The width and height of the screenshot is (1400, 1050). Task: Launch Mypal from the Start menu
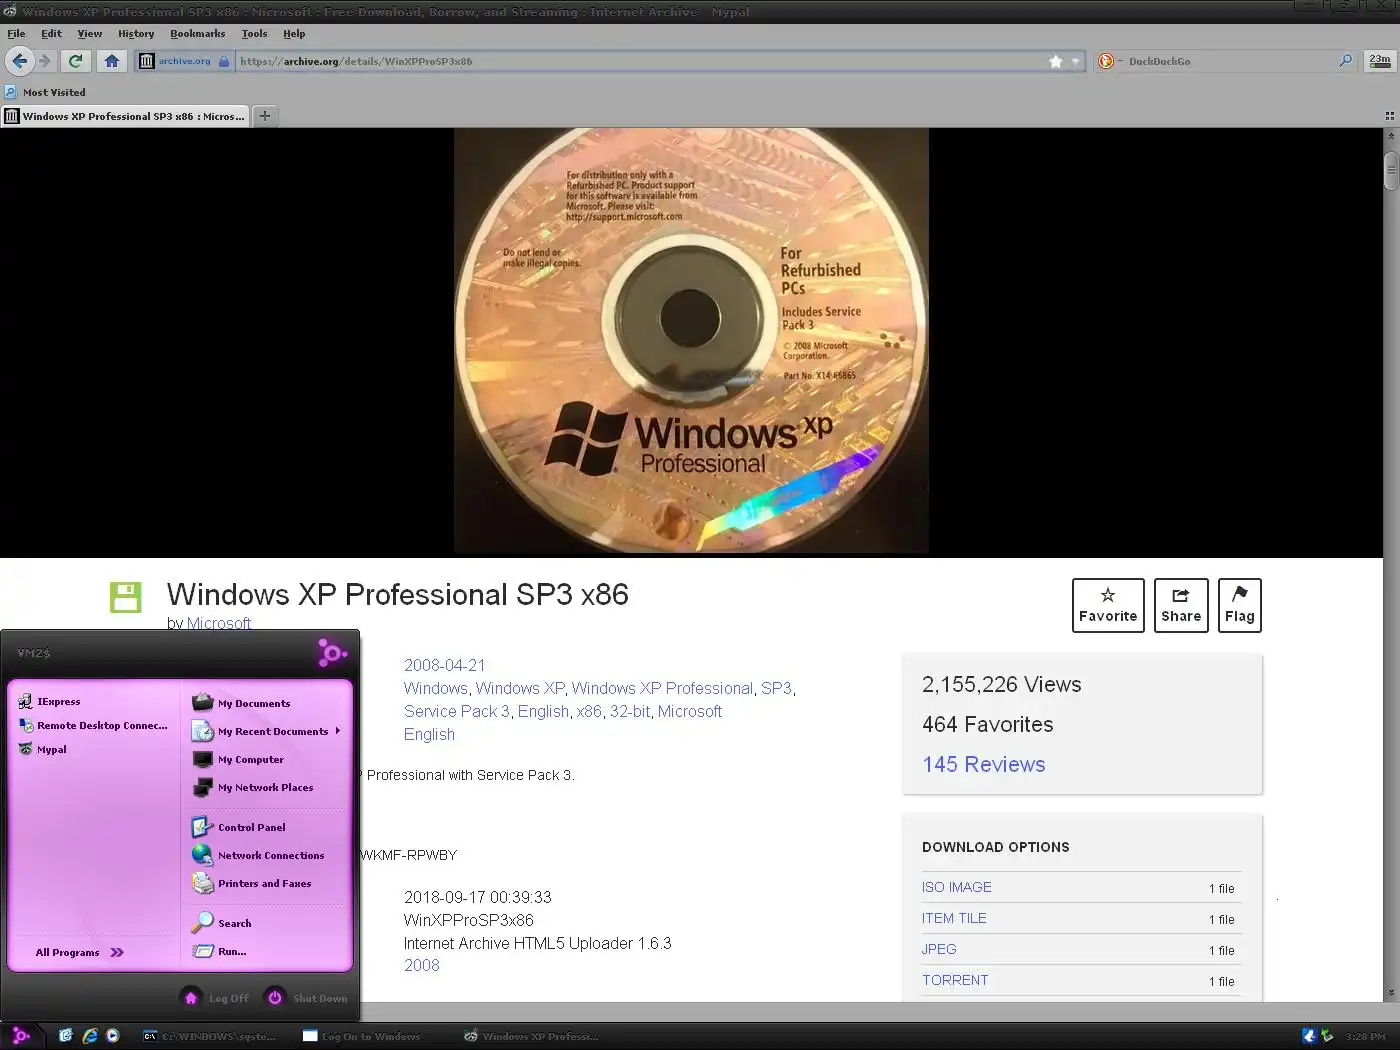click(x=43, y=749)
